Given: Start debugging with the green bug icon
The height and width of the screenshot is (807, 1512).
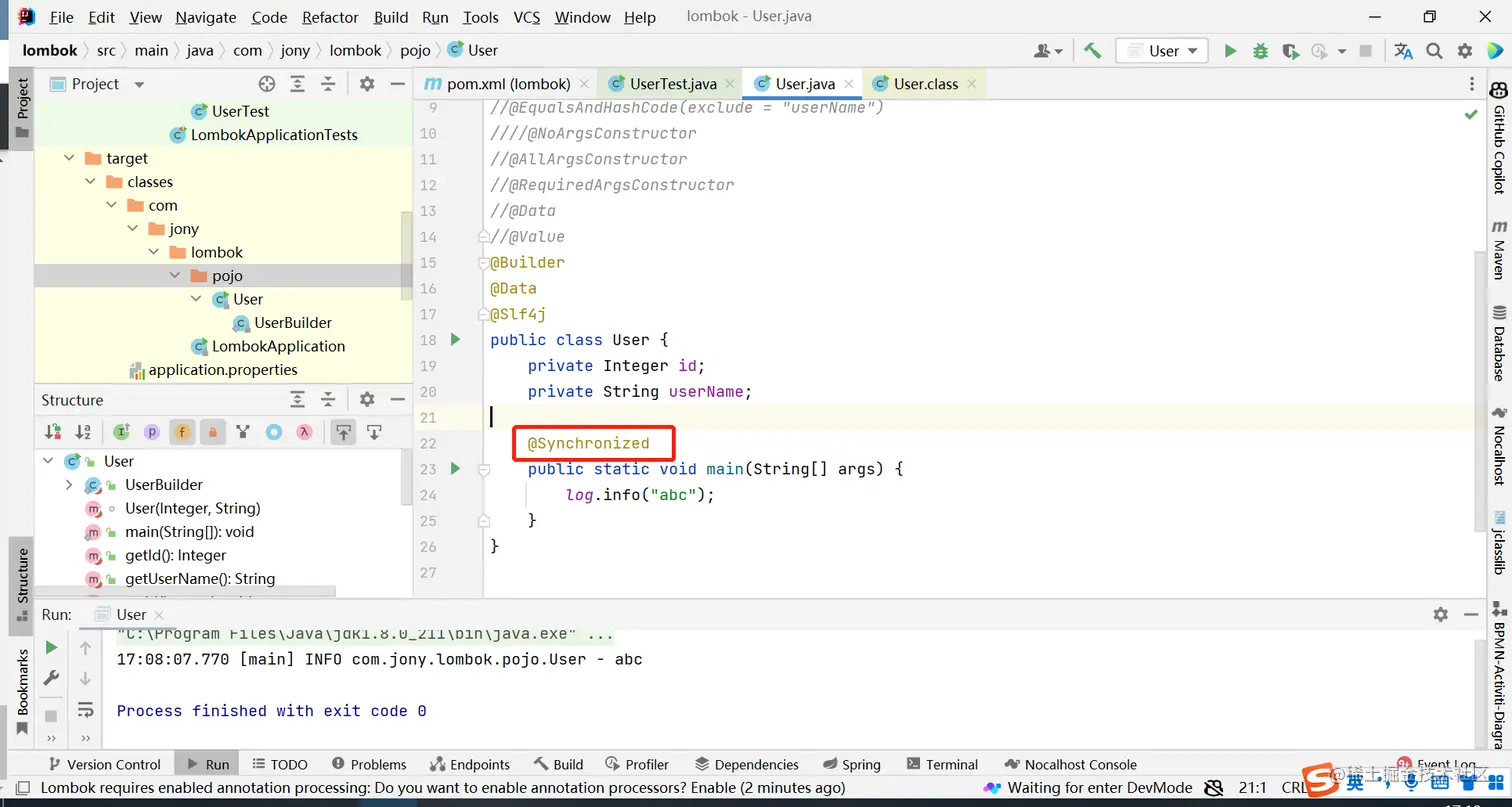Looking at the screenshot, I should tap(1260, 51).
